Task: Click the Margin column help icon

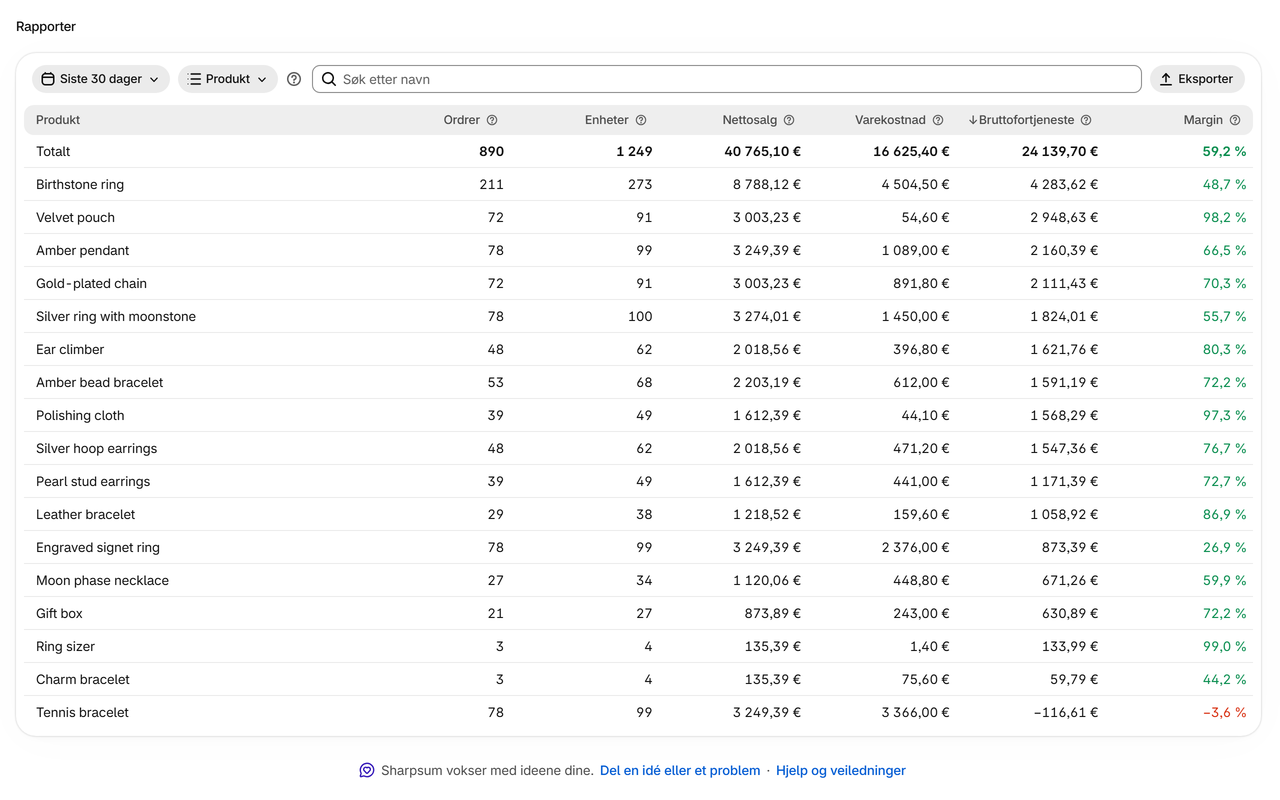Action: [1235, 120]
